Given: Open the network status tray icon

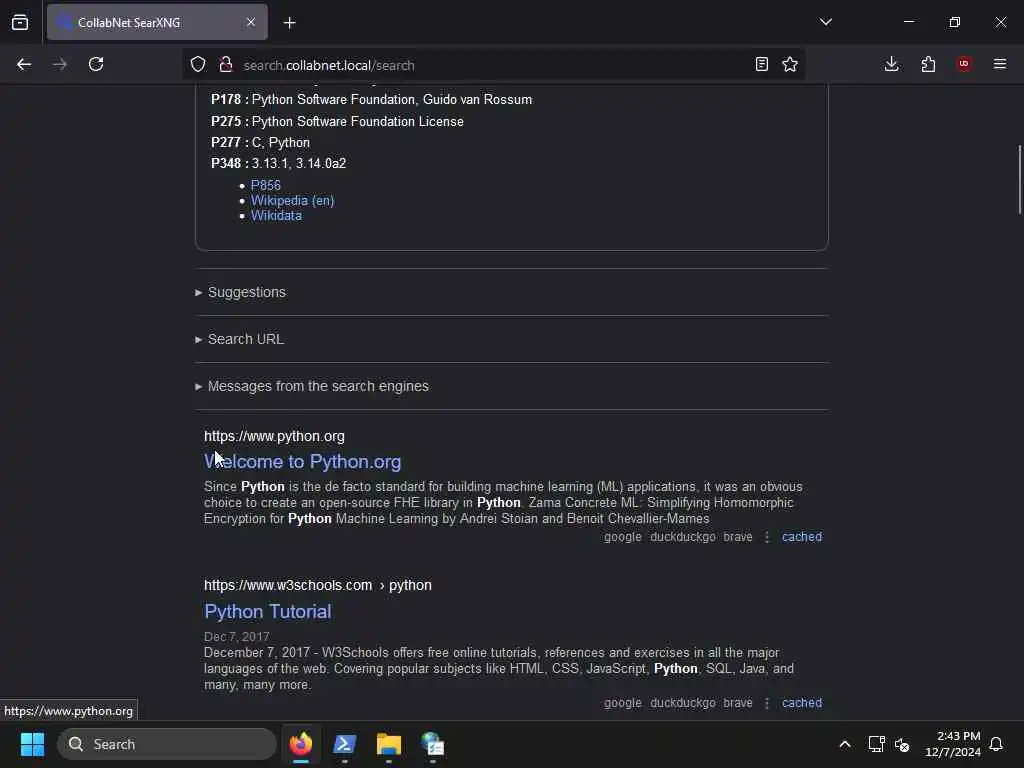Looking at the screenshot, I should (876, 744).
